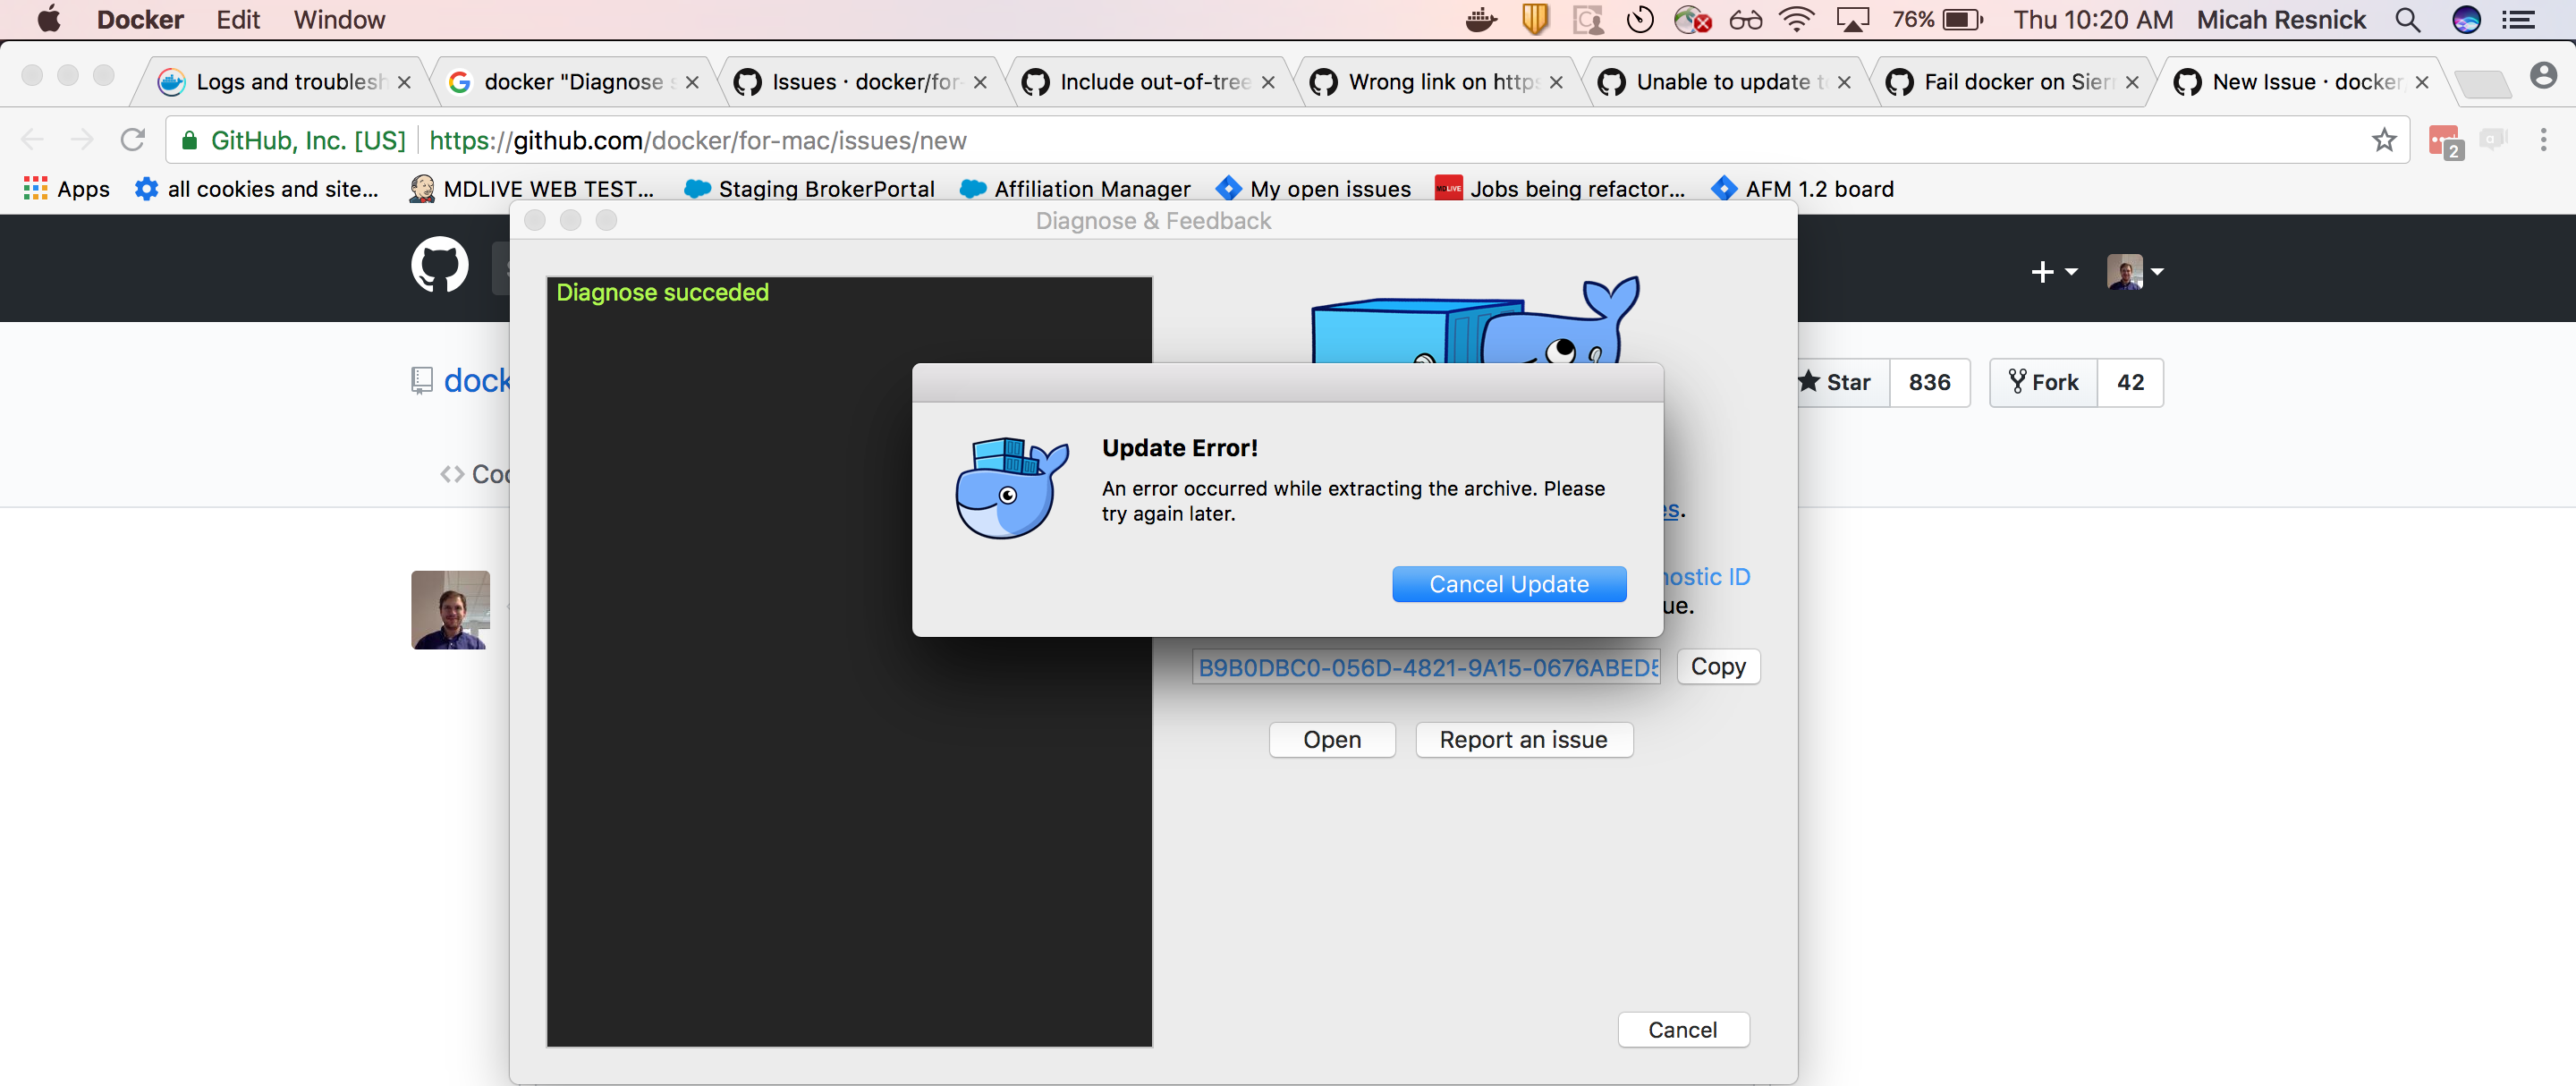Open Chrome three-dot menu
Image resolution: width=2576 pixels, height=1086 pixels.
(2543, 140)
